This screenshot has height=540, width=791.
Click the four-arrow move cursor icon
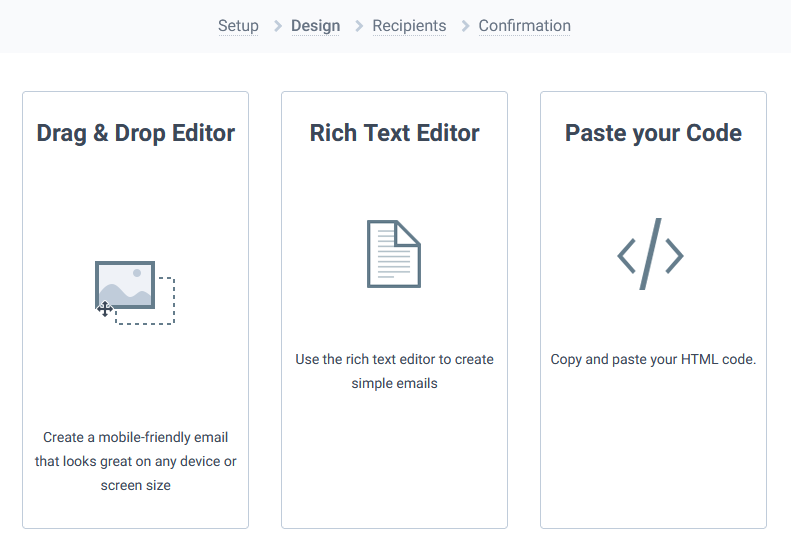tap(104, 309)
